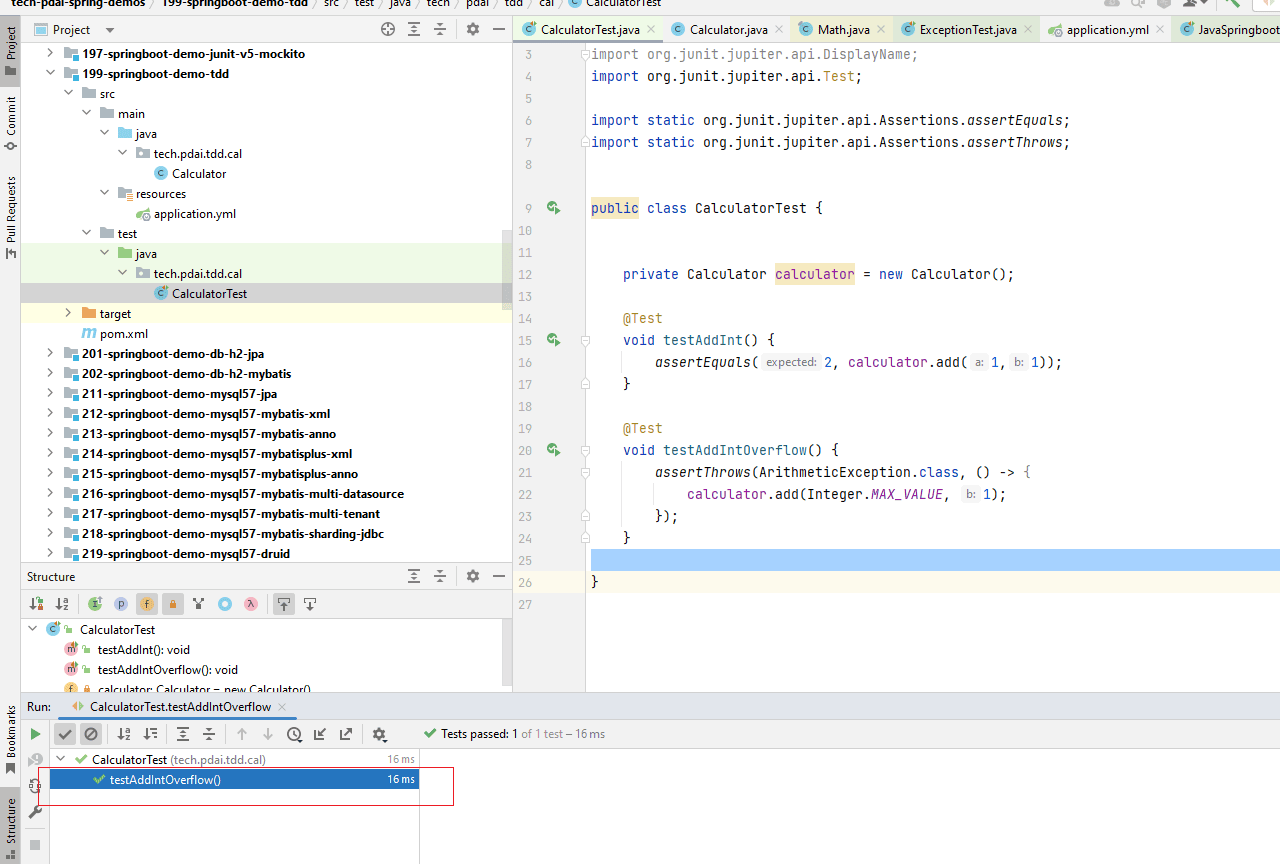The height and width of the screenshot is (864, 1280).
Task: Open Pull Requests side panel
Action: click(x=11, y=217)
